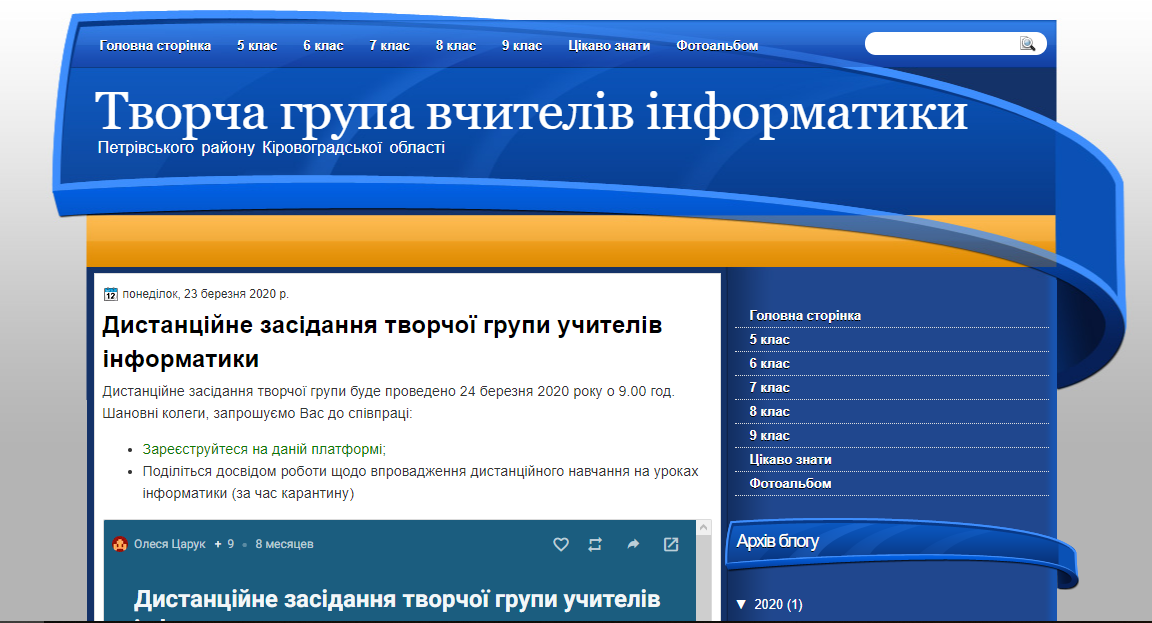Click the Архів блогу heading
Screen dimensions: 1152x623
coord(777,541)
